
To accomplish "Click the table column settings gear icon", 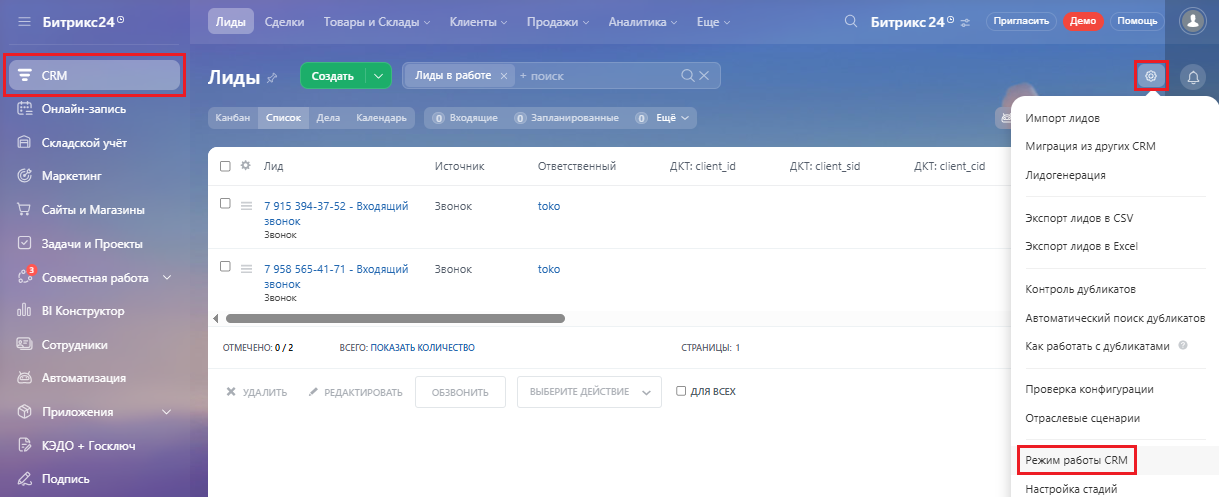I will pos(246,166).
